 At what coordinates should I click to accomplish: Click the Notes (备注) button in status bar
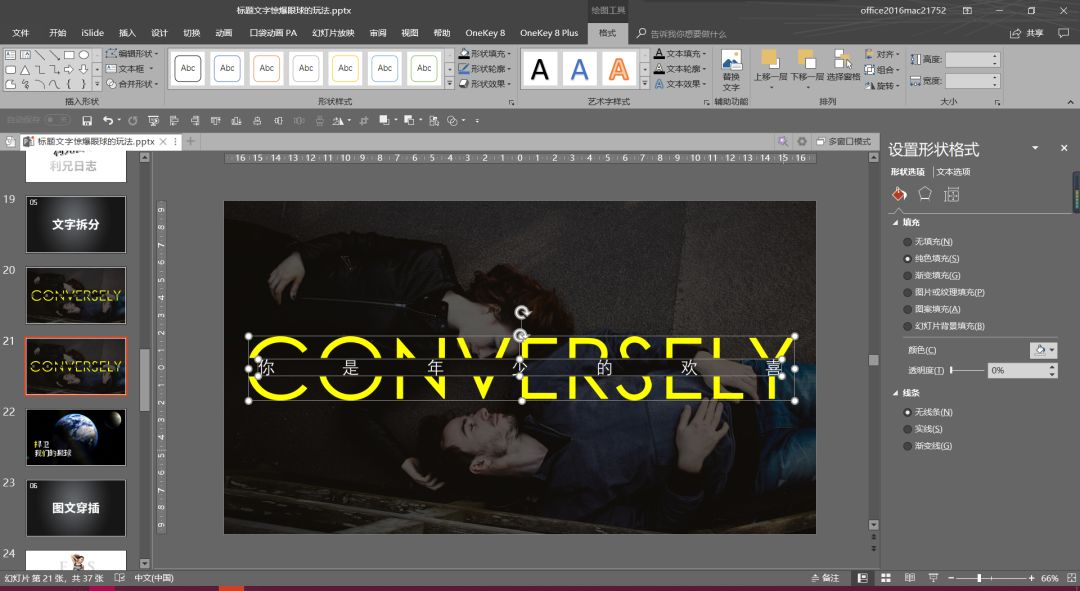(x=826, y=578)
